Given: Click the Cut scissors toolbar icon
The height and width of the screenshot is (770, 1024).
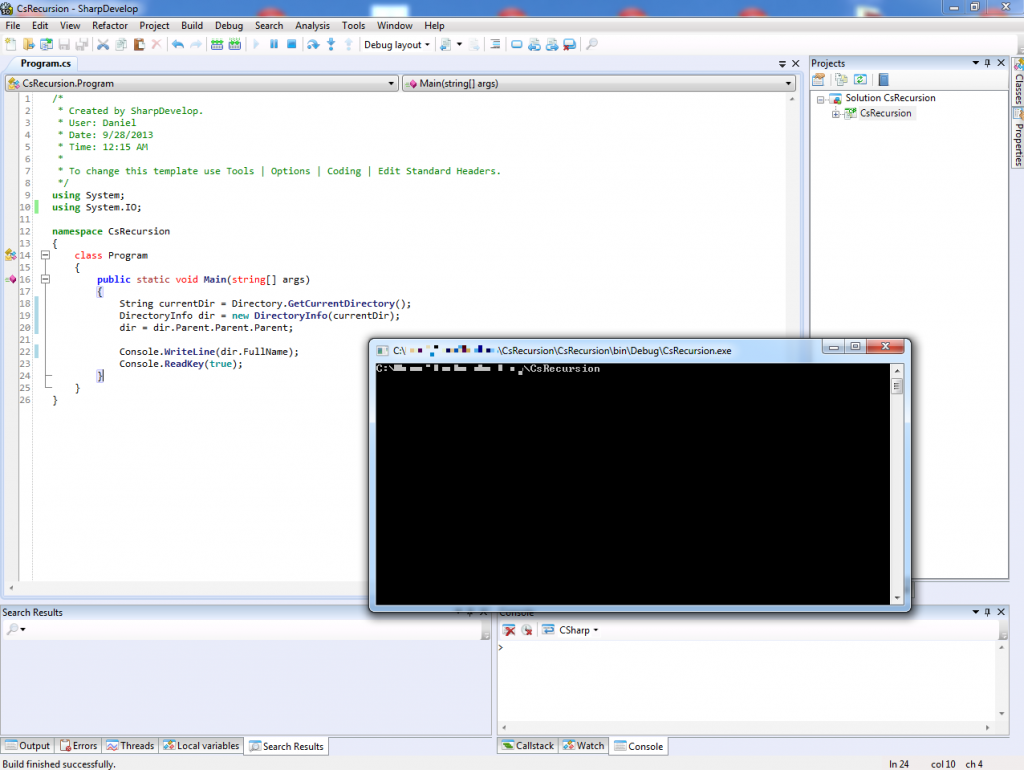Looking at the screenshot, I should pos(102,44).
